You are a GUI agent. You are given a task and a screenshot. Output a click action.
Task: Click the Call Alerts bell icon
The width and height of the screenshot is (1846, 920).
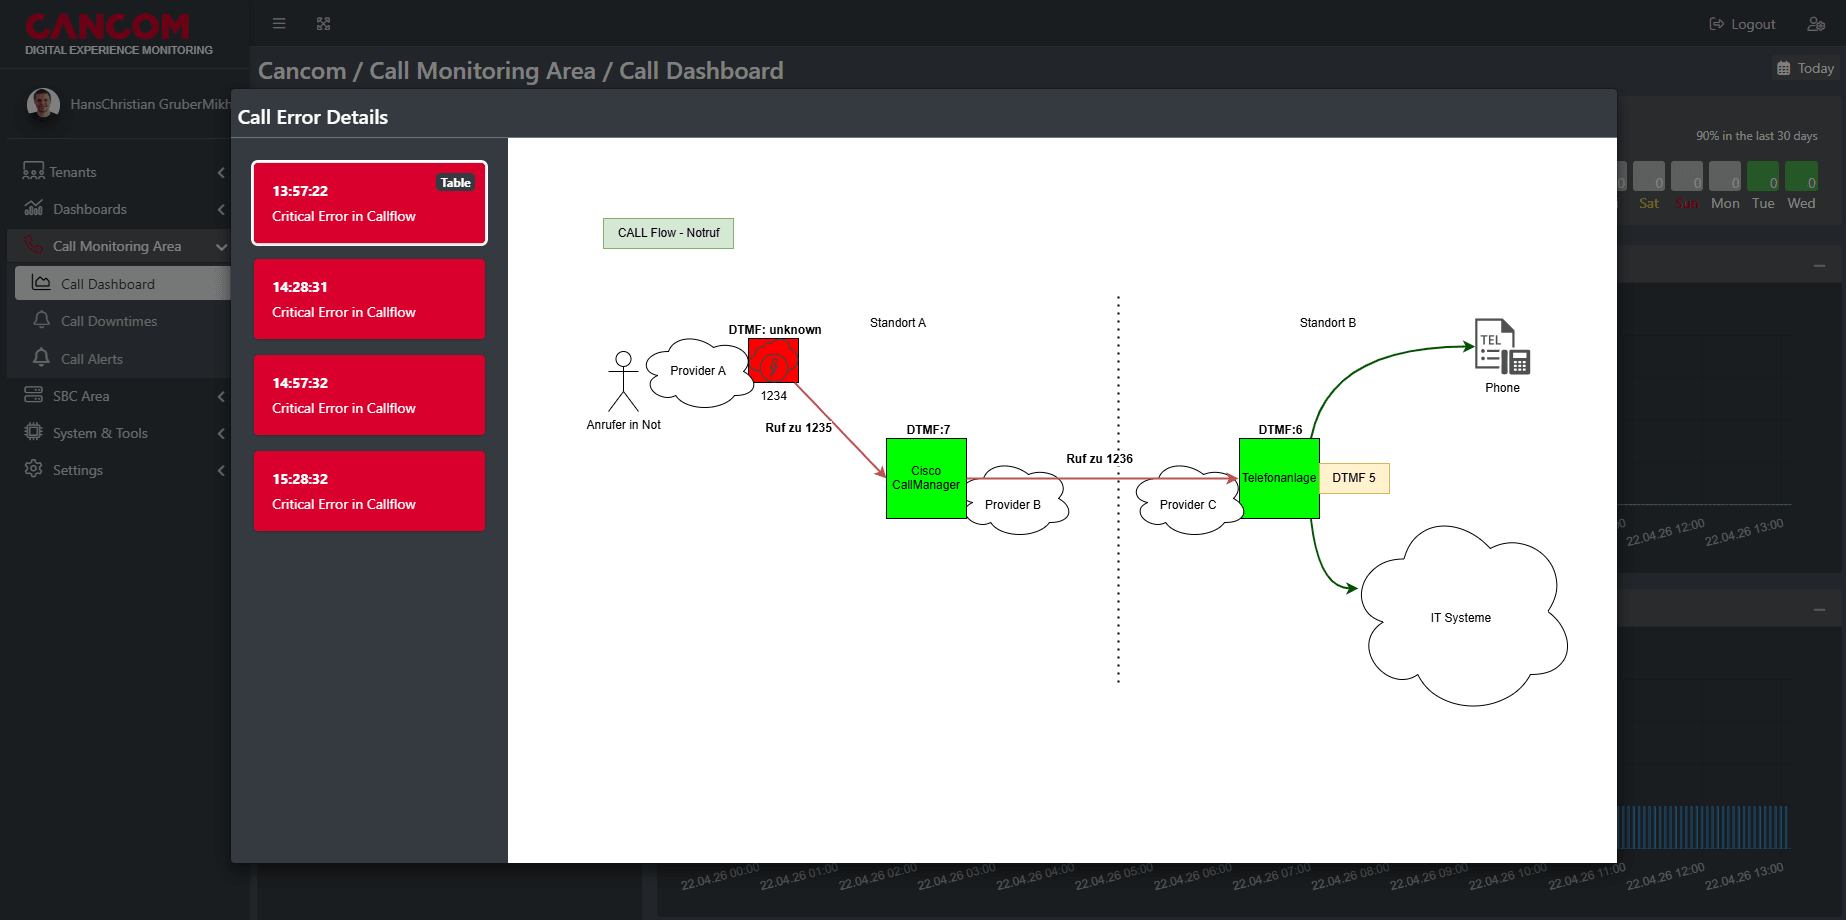[x=41, y=358]
